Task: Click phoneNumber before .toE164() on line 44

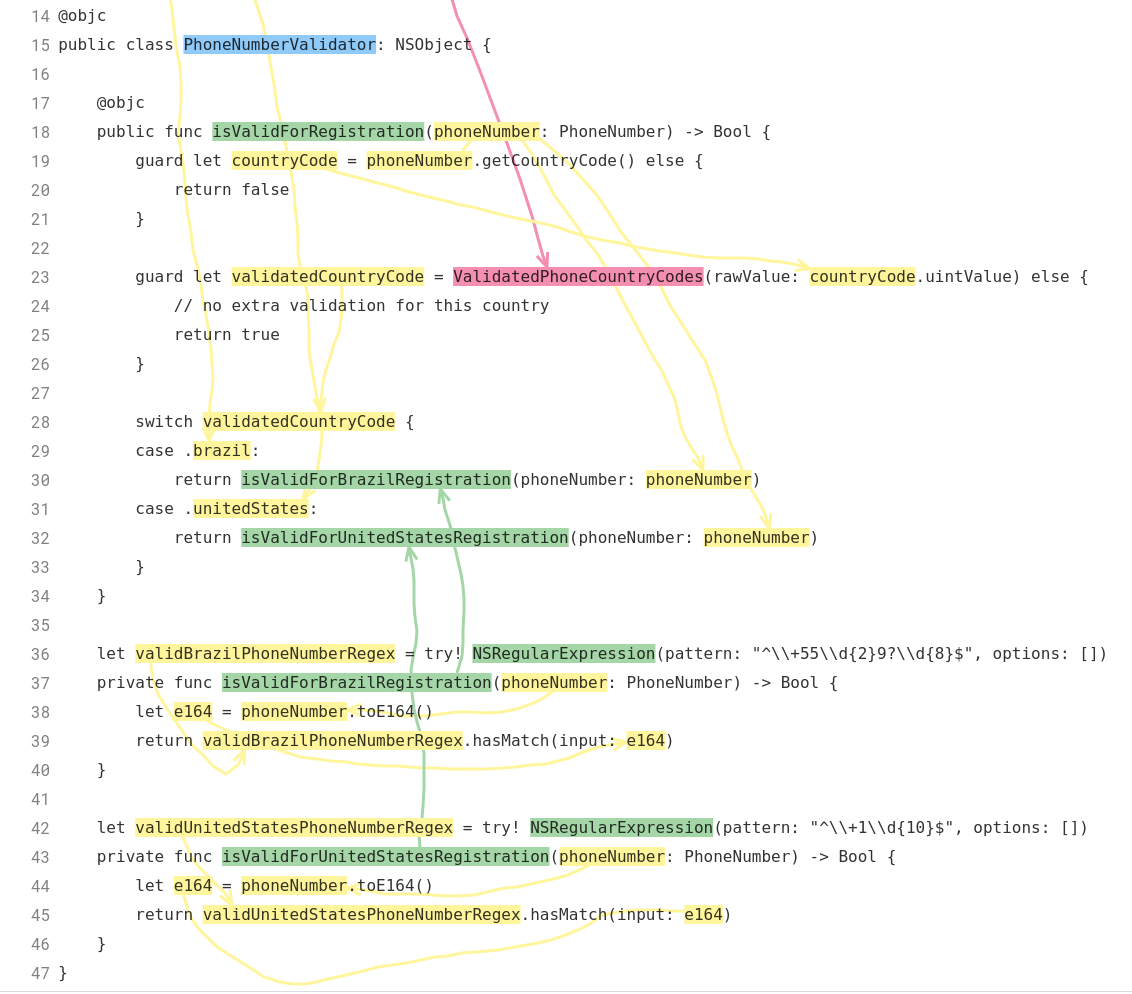Action: click(x=294, y=886)
